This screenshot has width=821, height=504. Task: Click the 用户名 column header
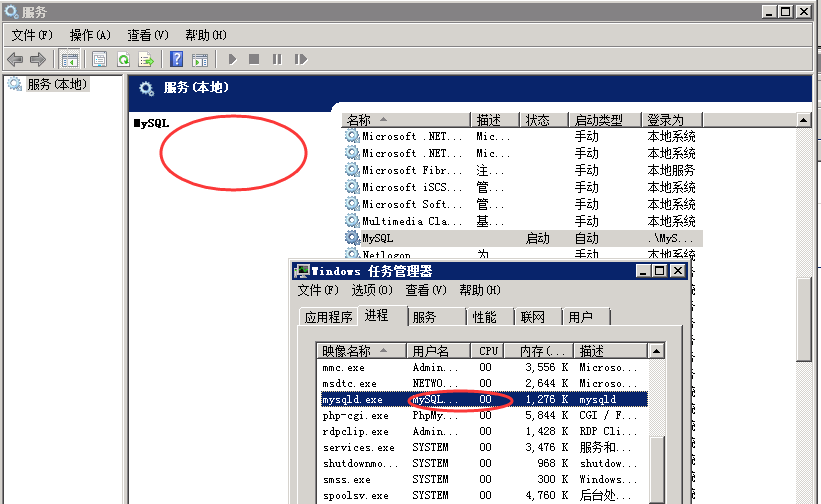click(x=439, y=351)
